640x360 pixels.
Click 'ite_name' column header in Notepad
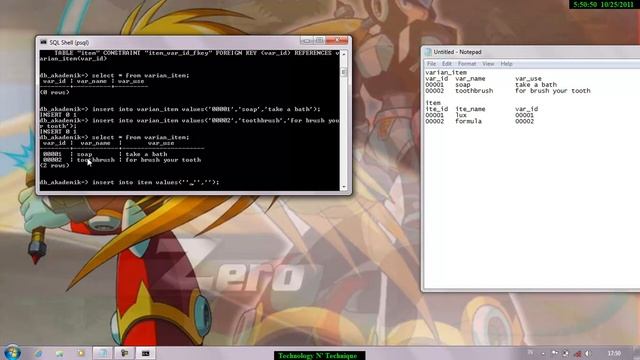point(470,109)
